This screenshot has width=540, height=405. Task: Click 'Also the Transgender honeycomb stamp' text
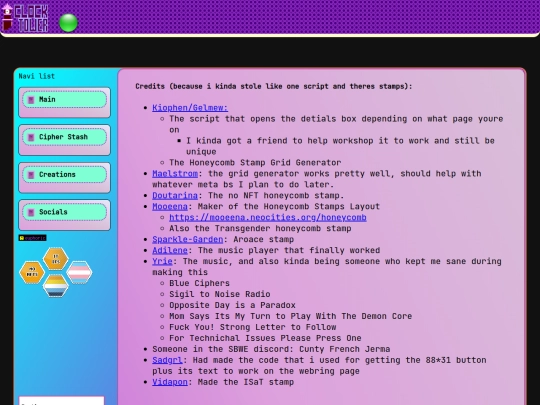click(x=260, y=229)
